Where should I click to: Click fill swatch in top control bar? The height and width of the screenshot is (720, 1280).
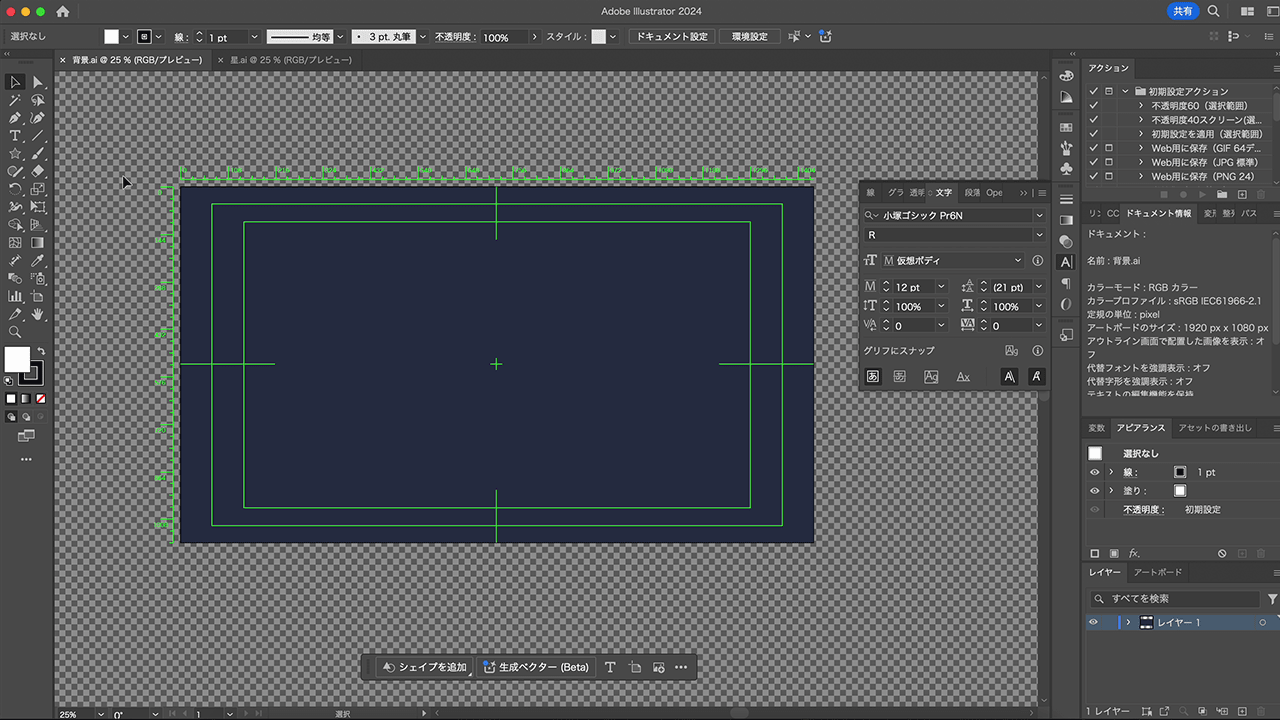tap(111, 37)
